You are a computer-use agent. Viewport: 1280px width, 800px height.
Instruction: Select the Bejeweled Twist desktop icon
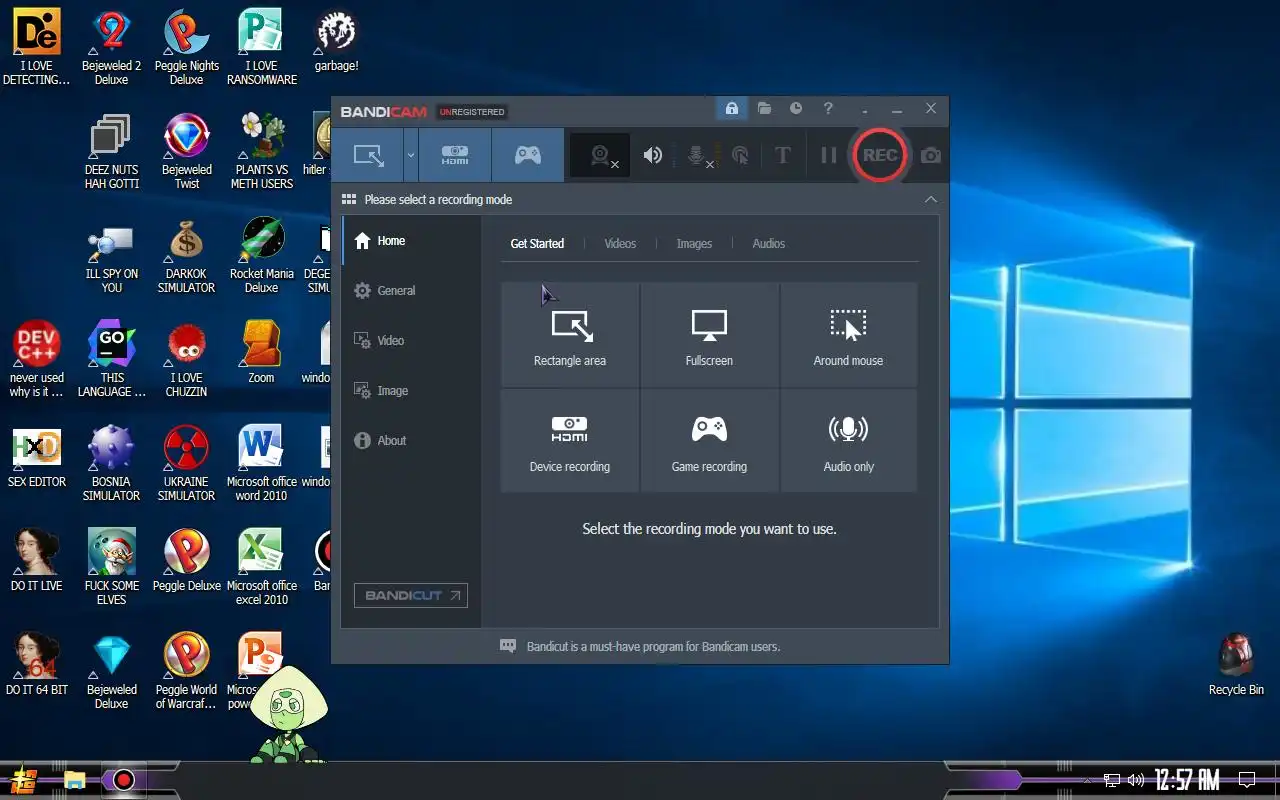[186, 152]
